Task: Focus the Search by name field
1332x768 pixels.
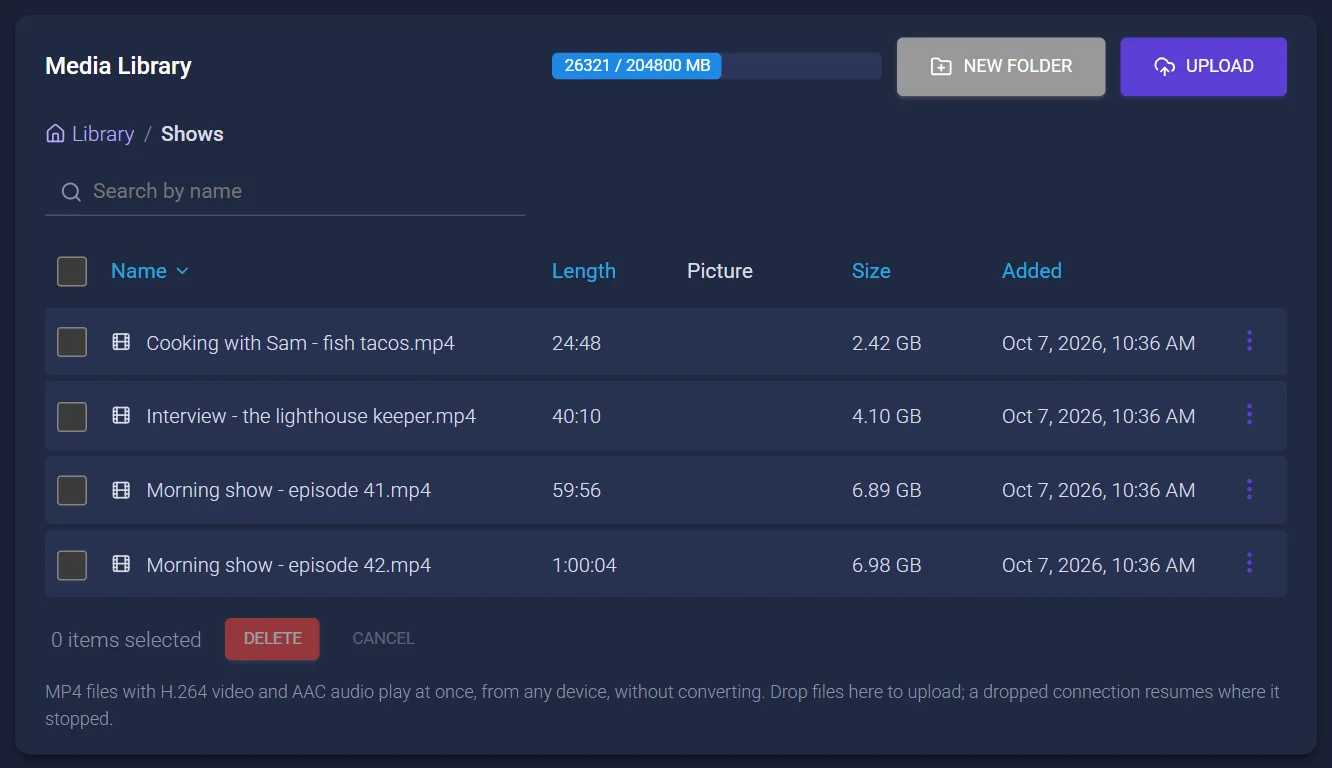Action: pyautogui.click(x=285, y=191)
